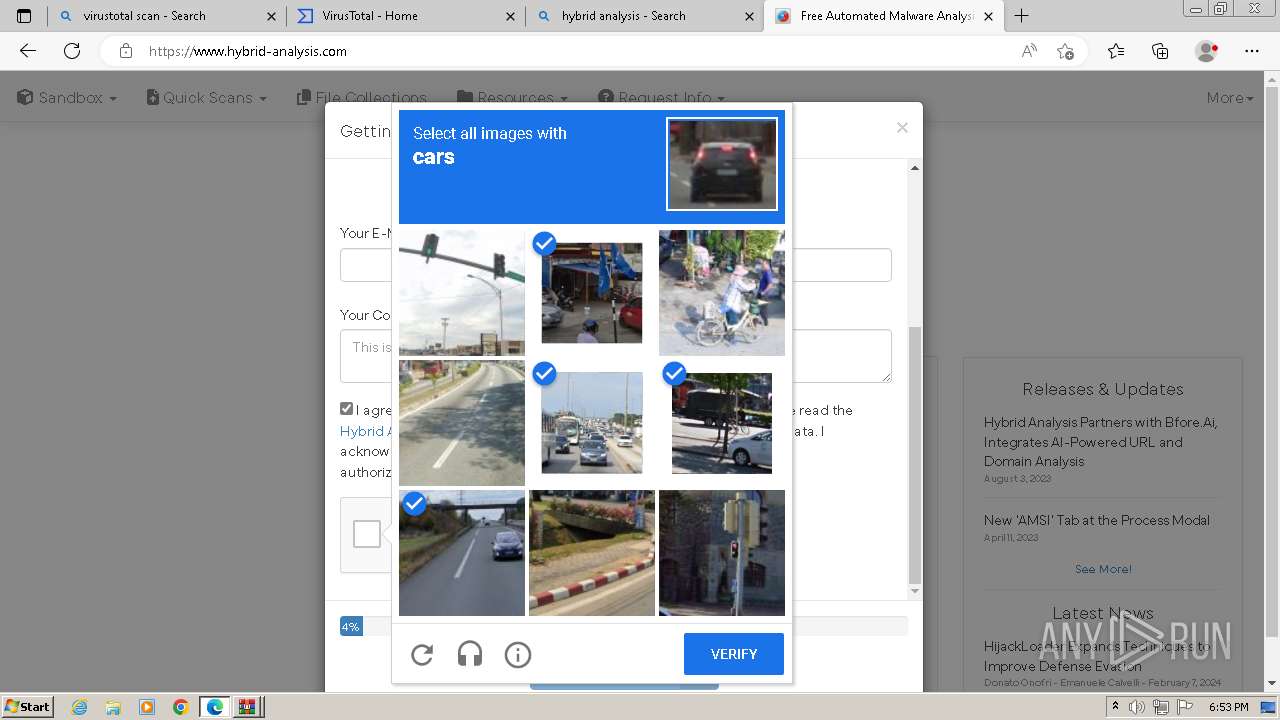1280x720 pixels.
Task: Click the VERIFY button
Action: pyautogui.click(x=734, y=654)
